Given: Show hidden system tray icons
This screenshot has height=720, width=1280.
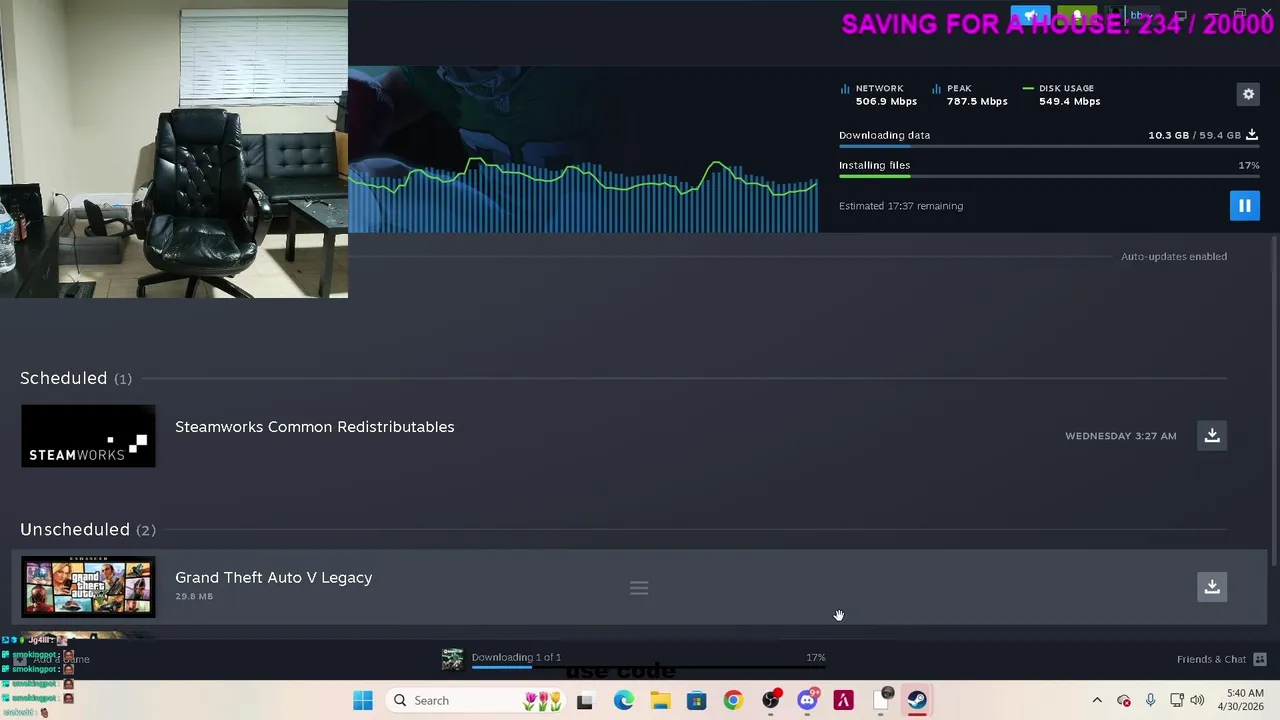Looking at the screenshot, I should 1097,700.
